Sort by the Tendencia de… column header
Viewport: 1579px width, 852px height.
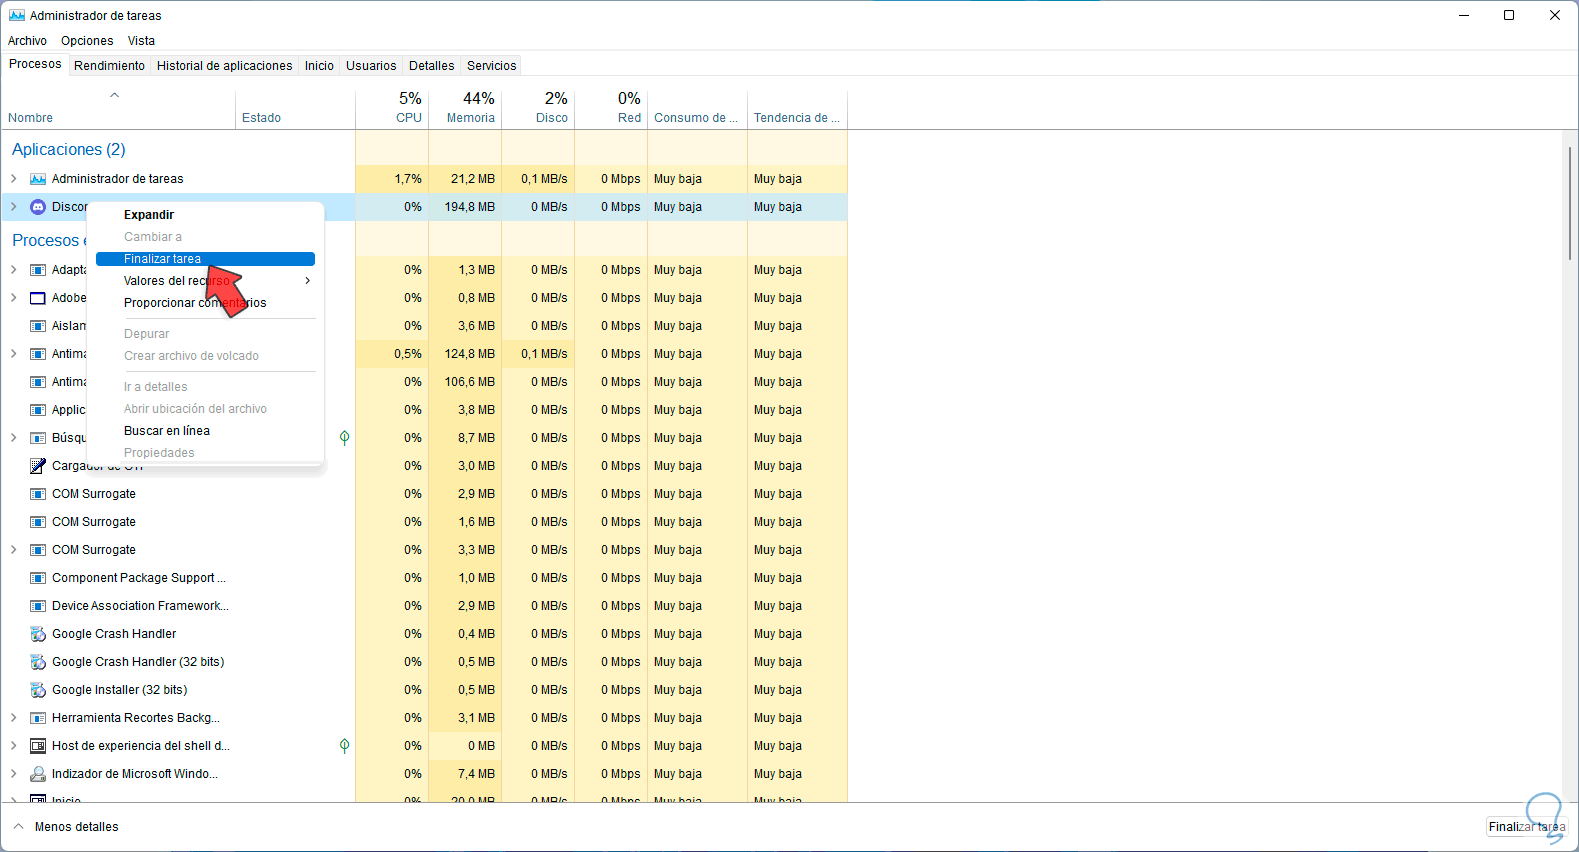pyautogui.click(x=798, y=109)
